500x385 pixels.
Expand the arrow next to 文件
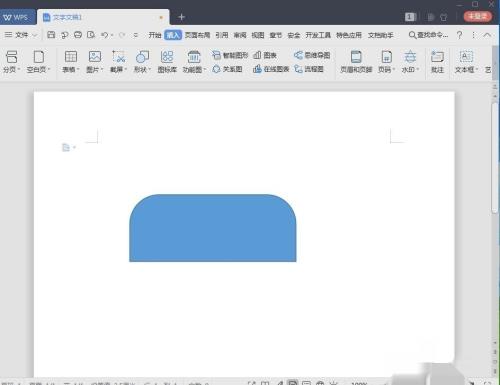point(34,35)
